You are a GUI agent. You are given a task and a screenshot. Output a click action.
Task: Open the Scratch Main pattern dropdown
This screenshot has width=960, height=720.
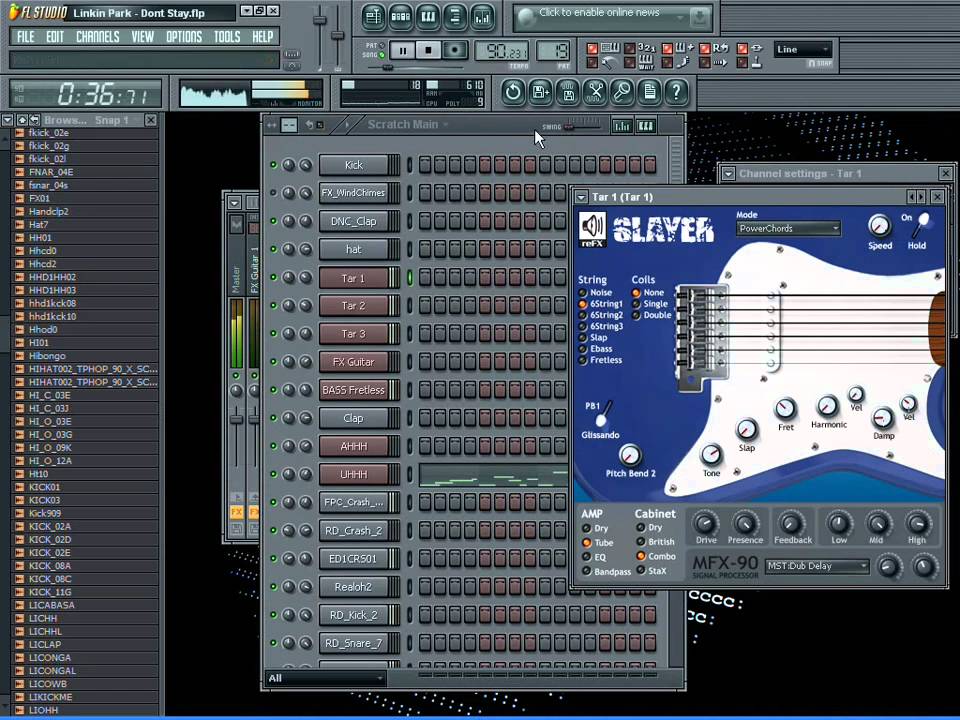408,124
